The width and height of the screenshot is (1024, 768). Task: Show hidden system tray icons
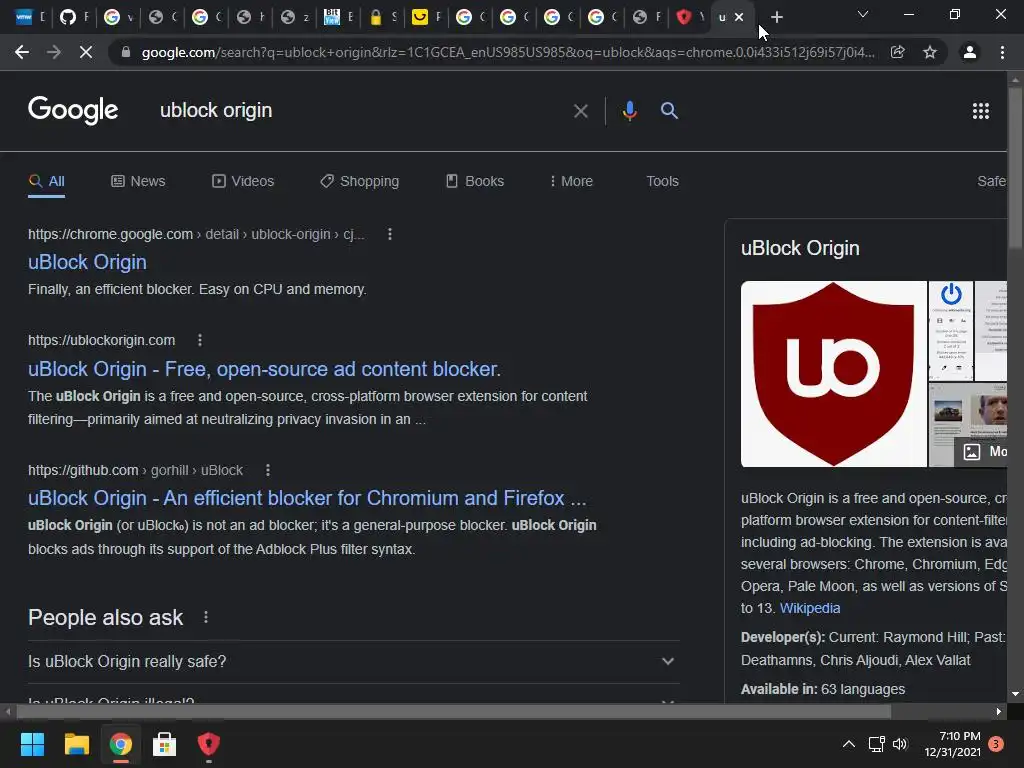pyautogui.click(x=848, y=744)
